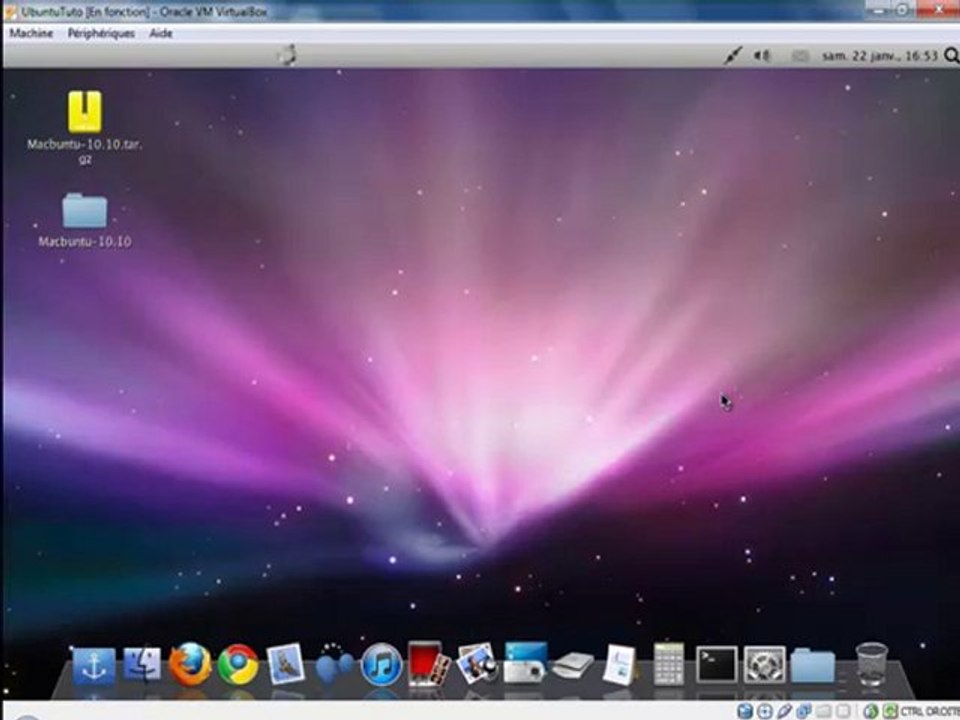Image resolution: width=960 pixels, height=720 pixels.
Task: Click the CTRL DROITE host key label
Action: (x=929, y=711)
